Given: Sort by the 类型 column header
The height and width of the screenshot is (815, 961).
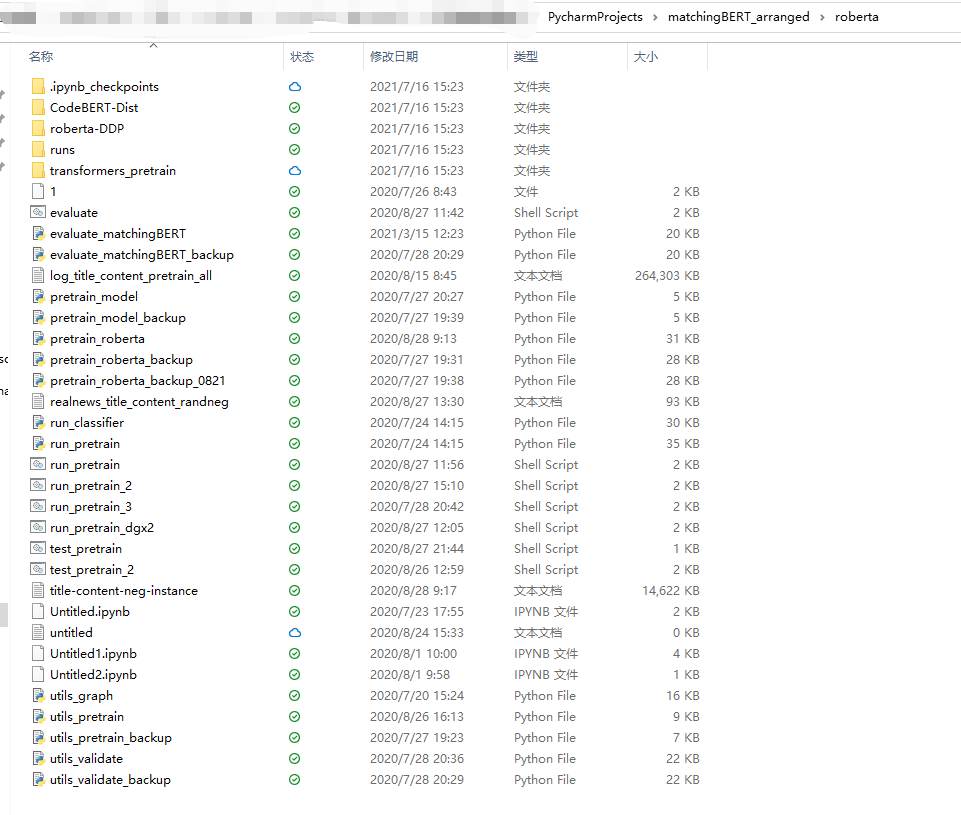Looking at the screenshot, I should 526,57.
